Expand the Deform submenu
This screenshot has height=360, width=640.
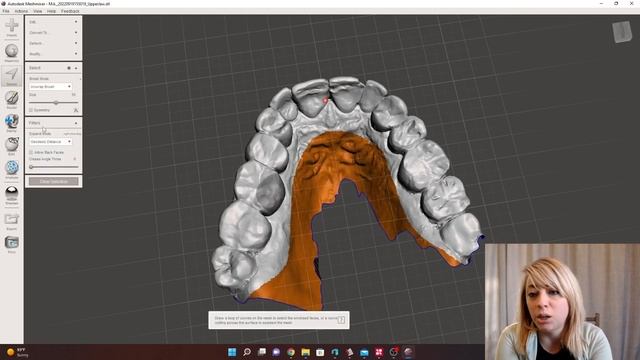pyautogui.click(x=76, y=43)
